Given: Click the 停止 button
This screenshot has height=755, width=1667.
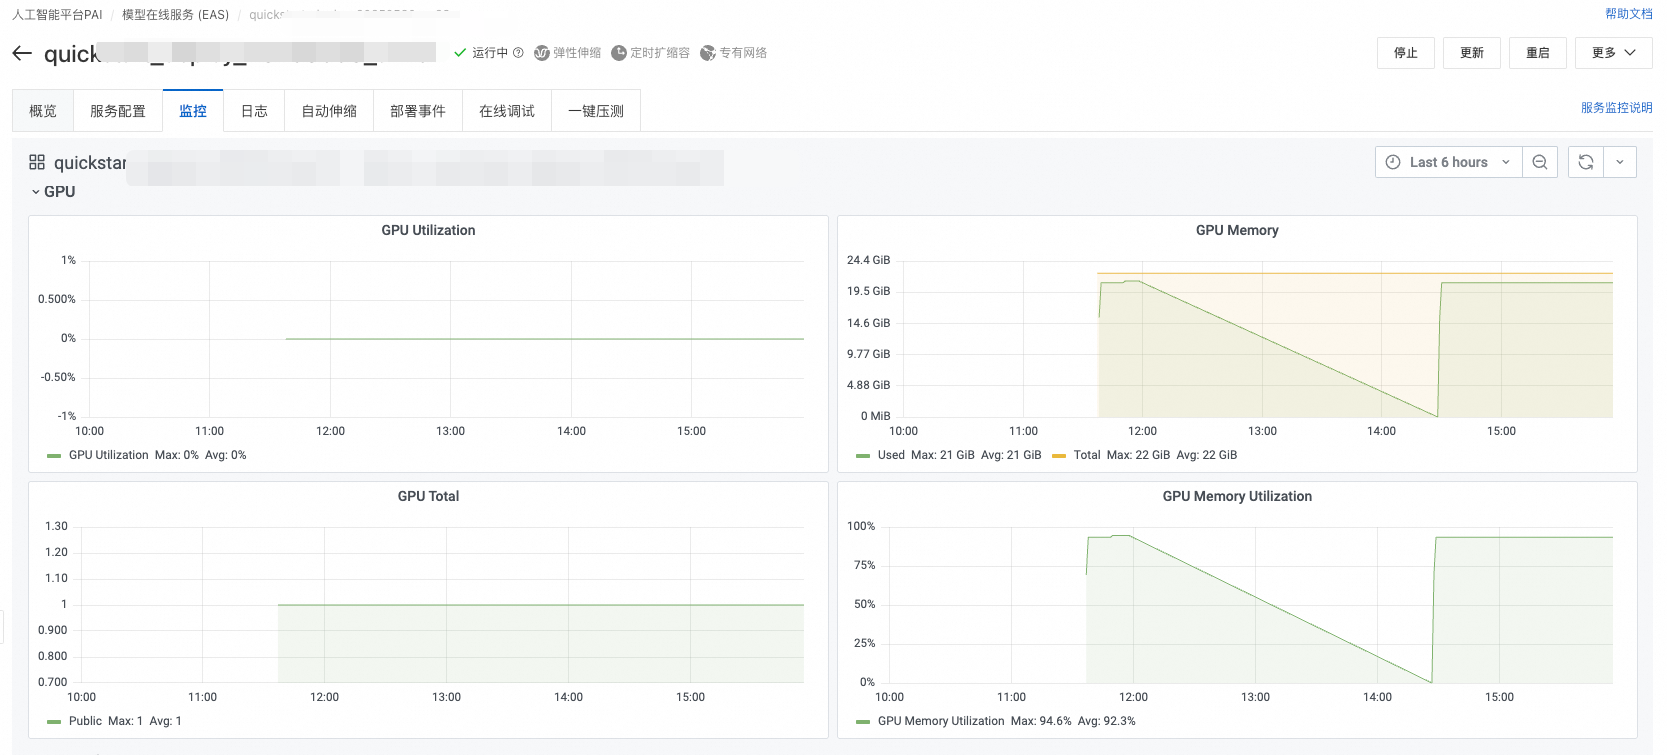Looking at the screenshot, I should click(x=1405, y=53).
